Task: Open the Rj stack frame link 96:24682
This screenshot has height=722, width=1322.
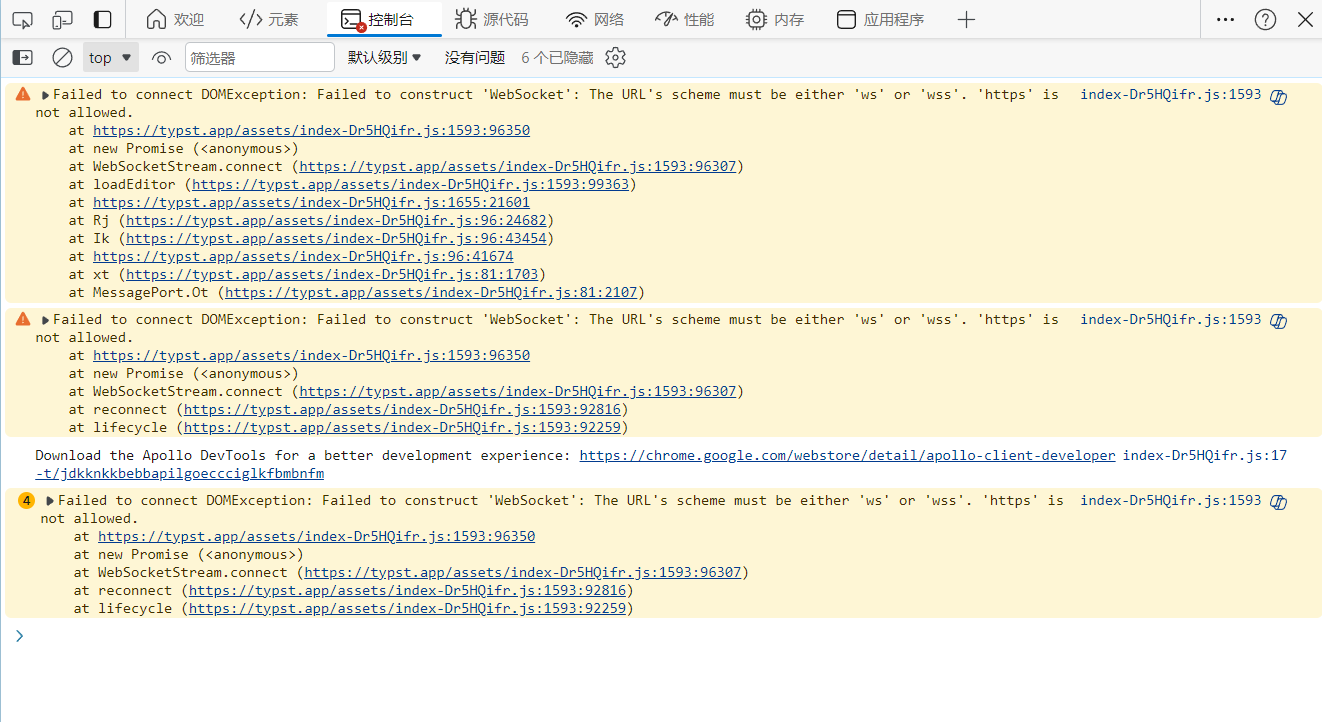Action: pyautogui.click(x=335, y=220)
